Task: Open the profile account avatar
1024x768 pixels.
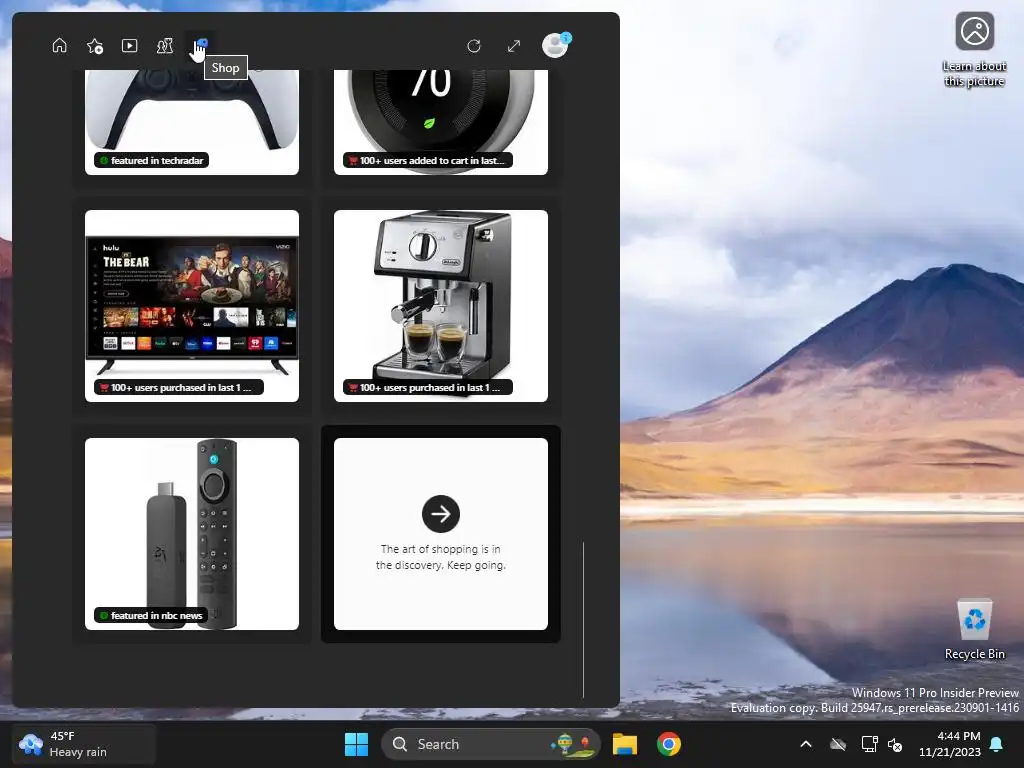Action: pyautogui.click(x=556, y=46)
